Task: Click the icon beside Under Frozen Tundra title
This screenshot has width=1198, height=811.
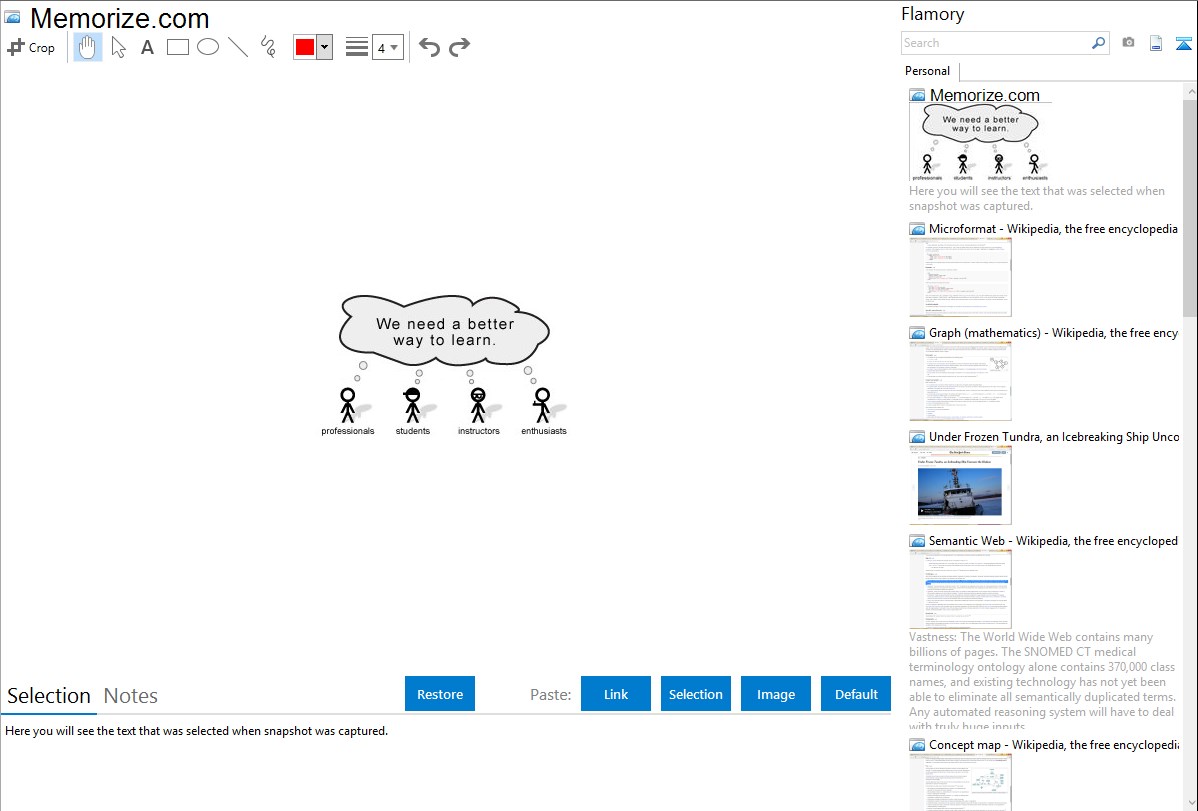Action: (x=917, y=436)
